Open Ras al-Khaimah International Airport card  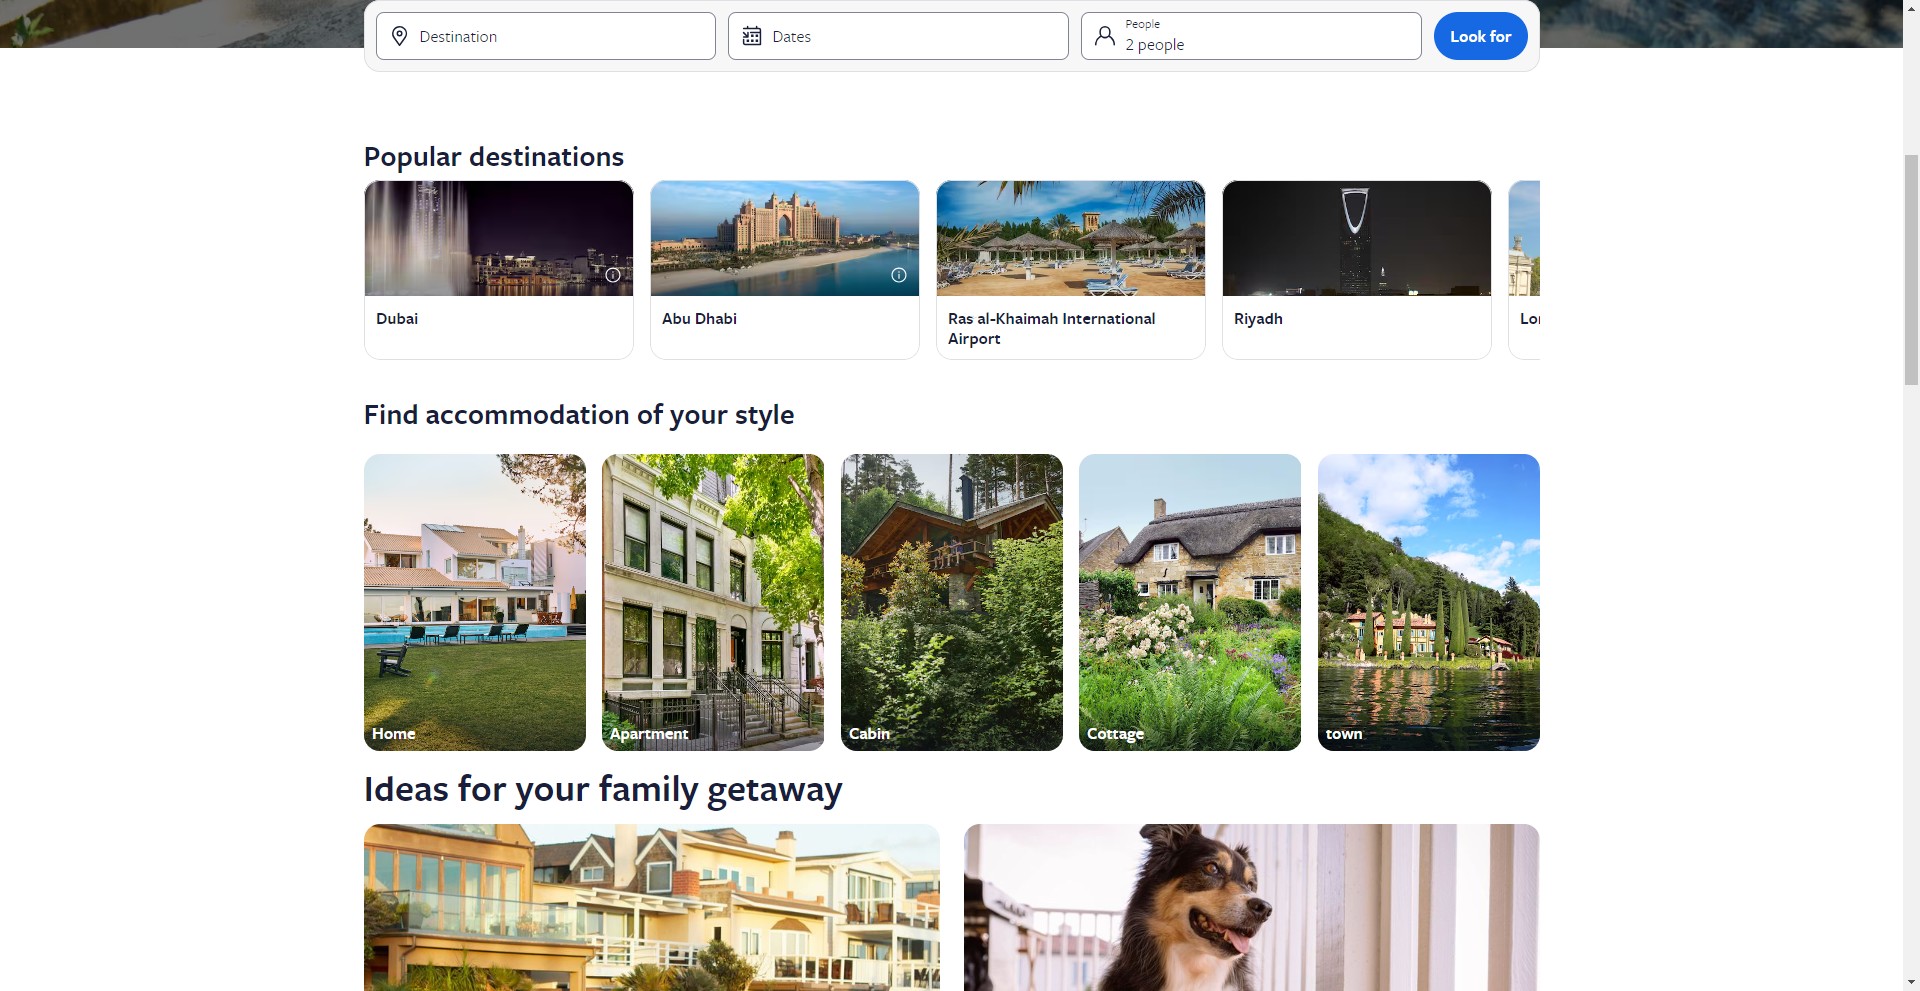pyautogui.click(x=1071, y=270)
